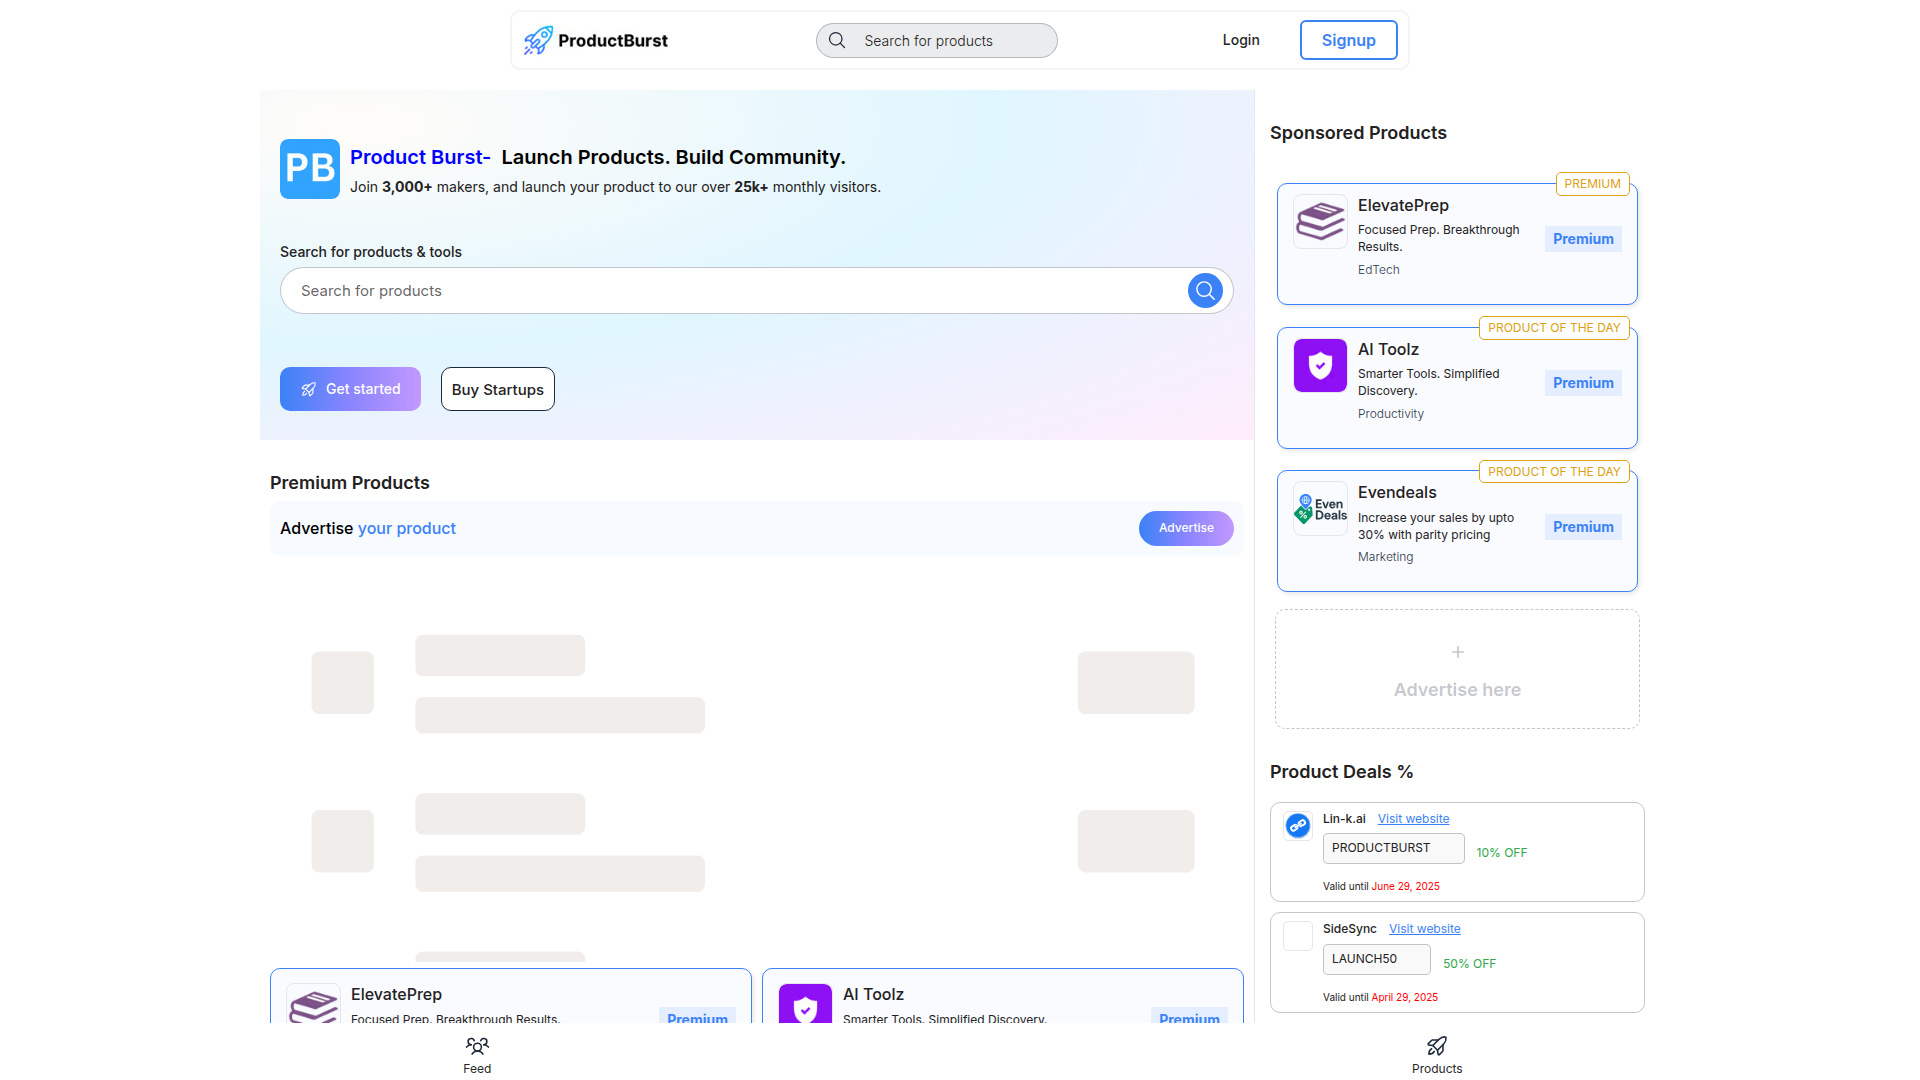Open ElevatePrep via its stacked books icon
1920x1080 pixels.
(1319, 222)
